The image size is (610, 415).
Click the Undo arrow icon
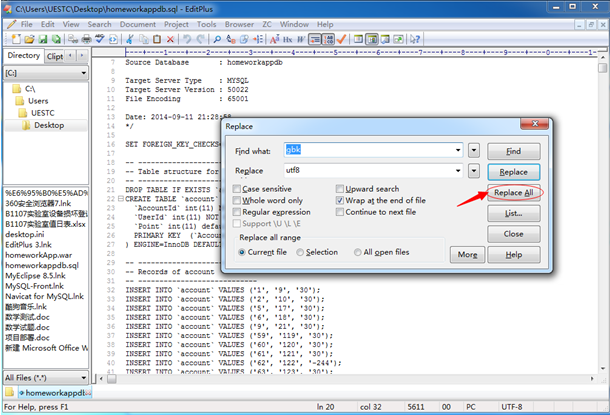[186, 38]
